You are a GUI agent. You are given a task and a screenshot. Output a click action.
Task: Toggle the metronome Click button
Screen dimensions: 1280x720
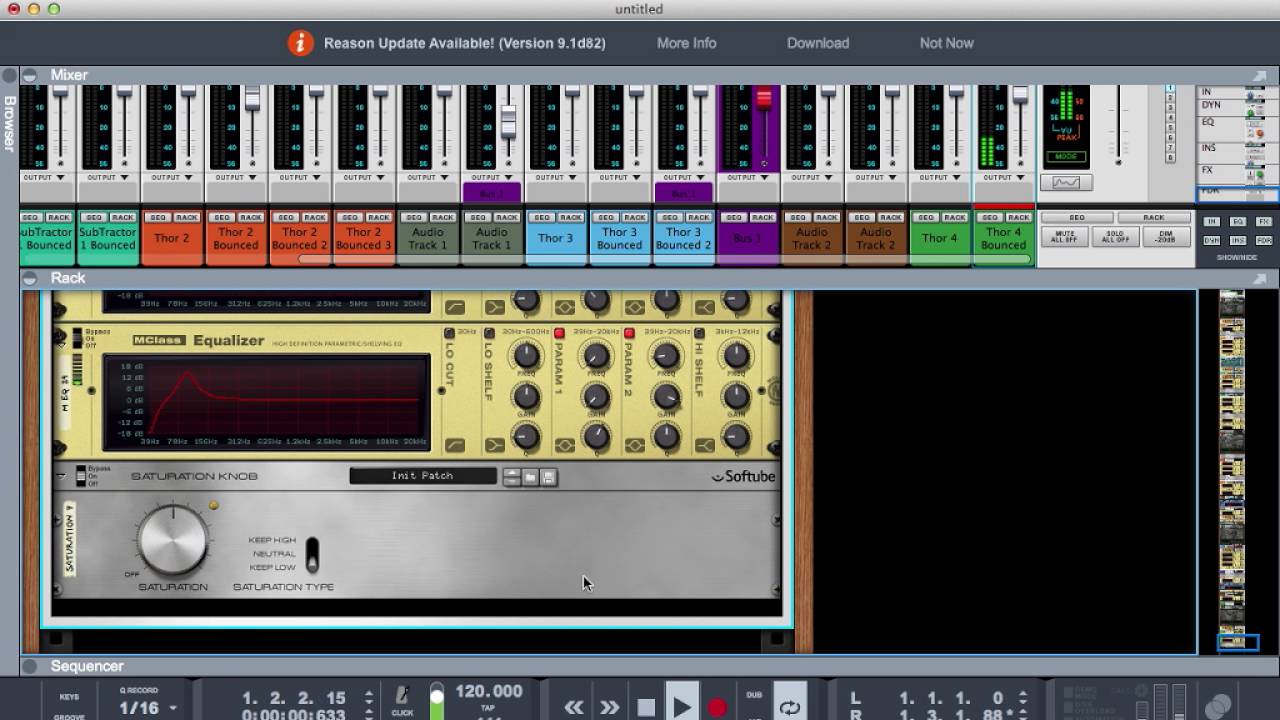click(402, 699)
